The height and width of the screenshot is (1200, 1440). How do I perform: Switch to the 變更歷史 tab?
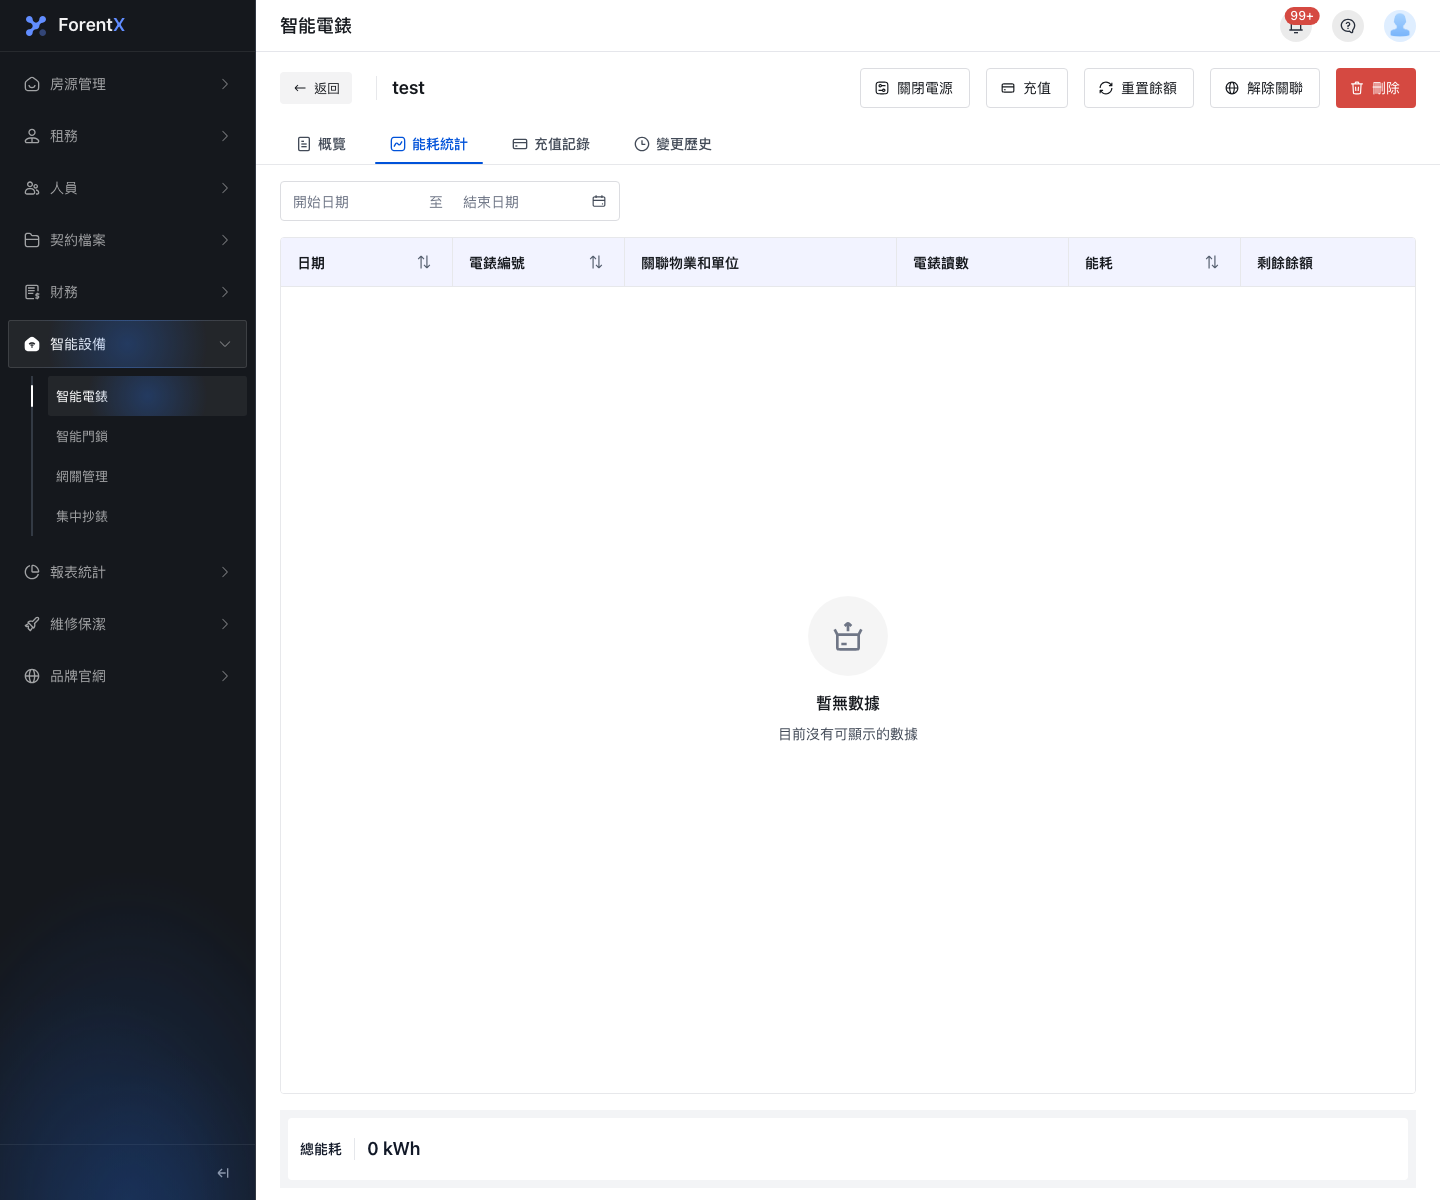[673, 144]
